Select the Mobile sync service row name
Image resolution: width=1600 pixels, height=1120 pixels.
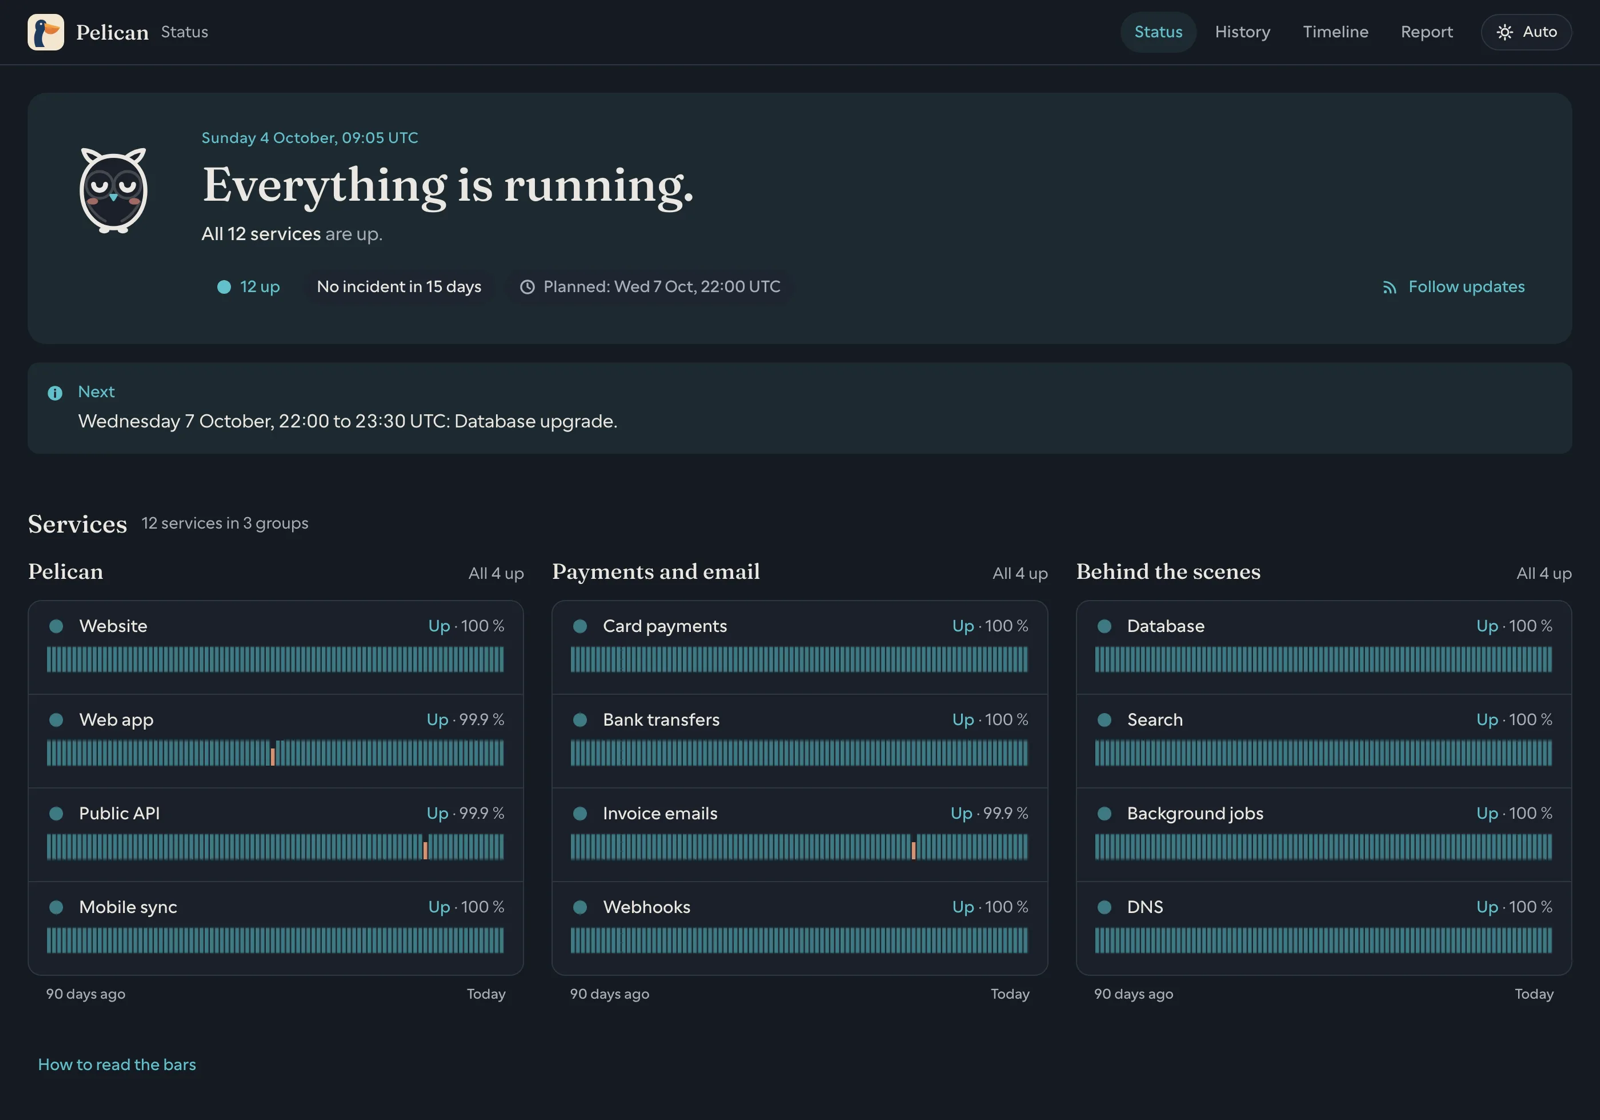pos(128,907)
